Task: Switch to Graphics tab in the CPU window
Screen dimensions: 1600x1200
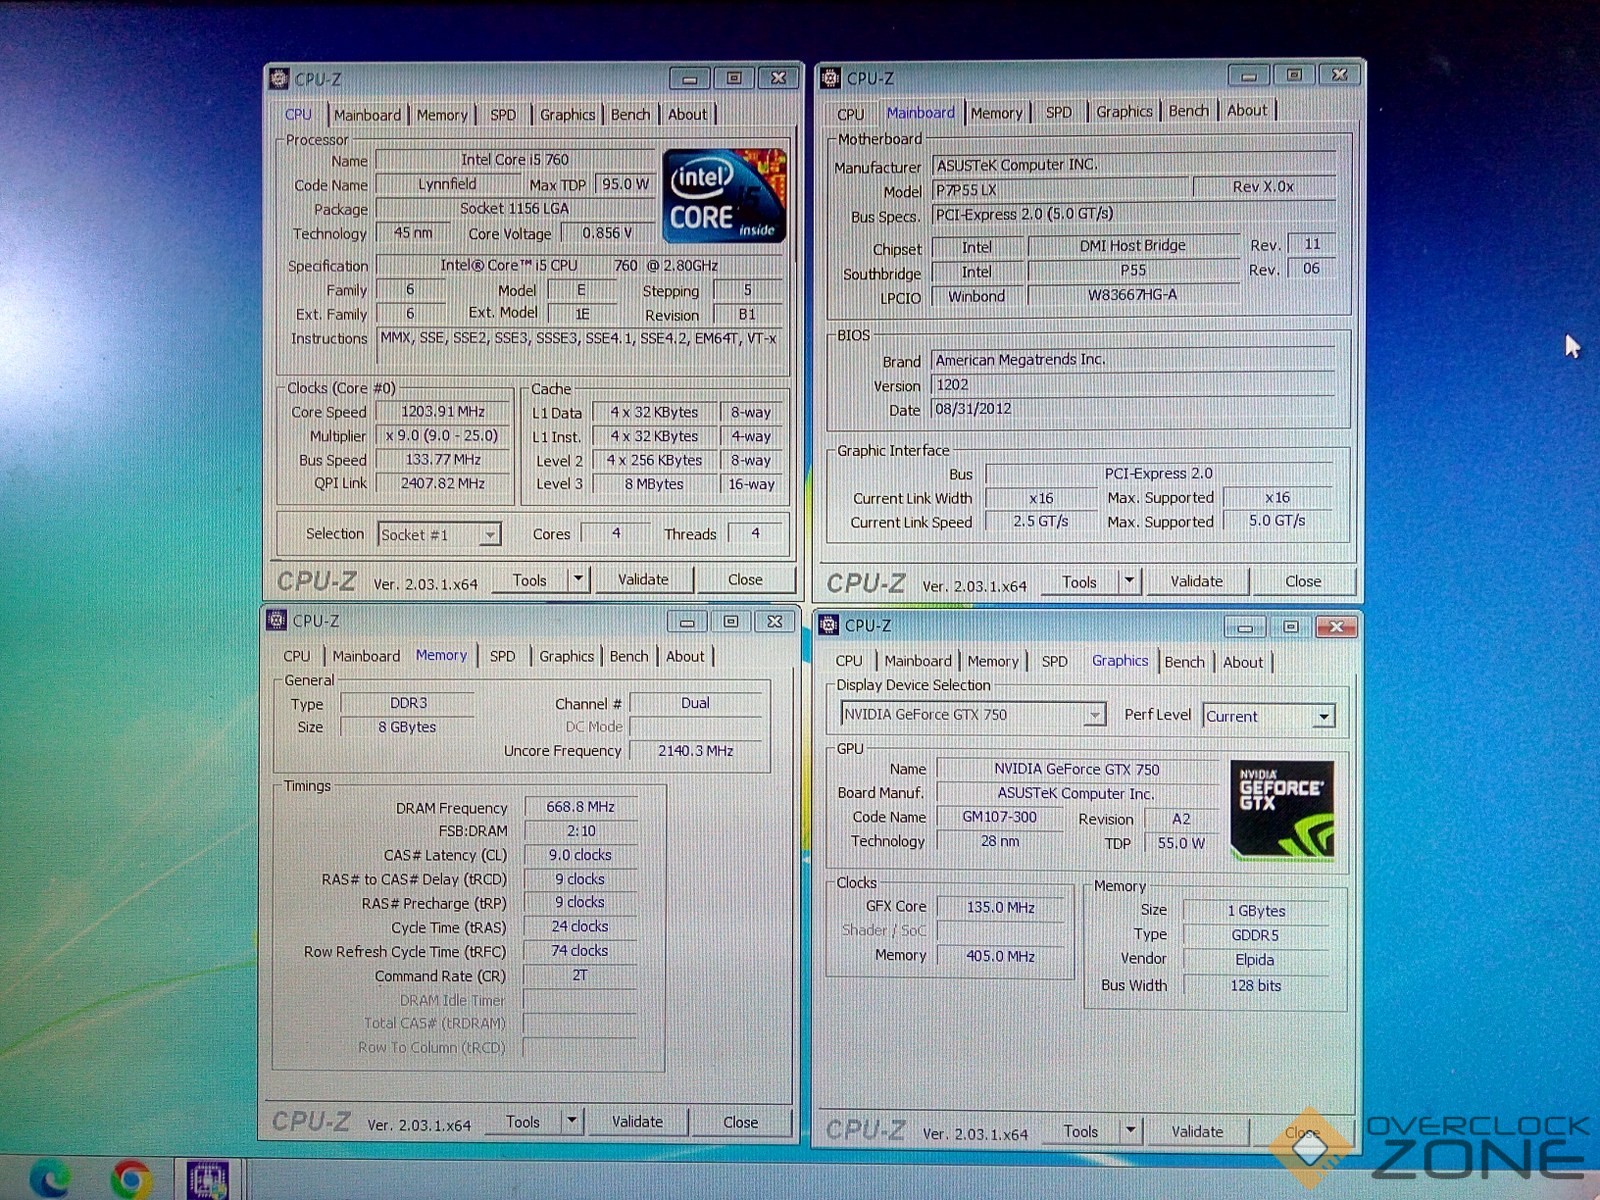Action: click(x=567, y=115)
